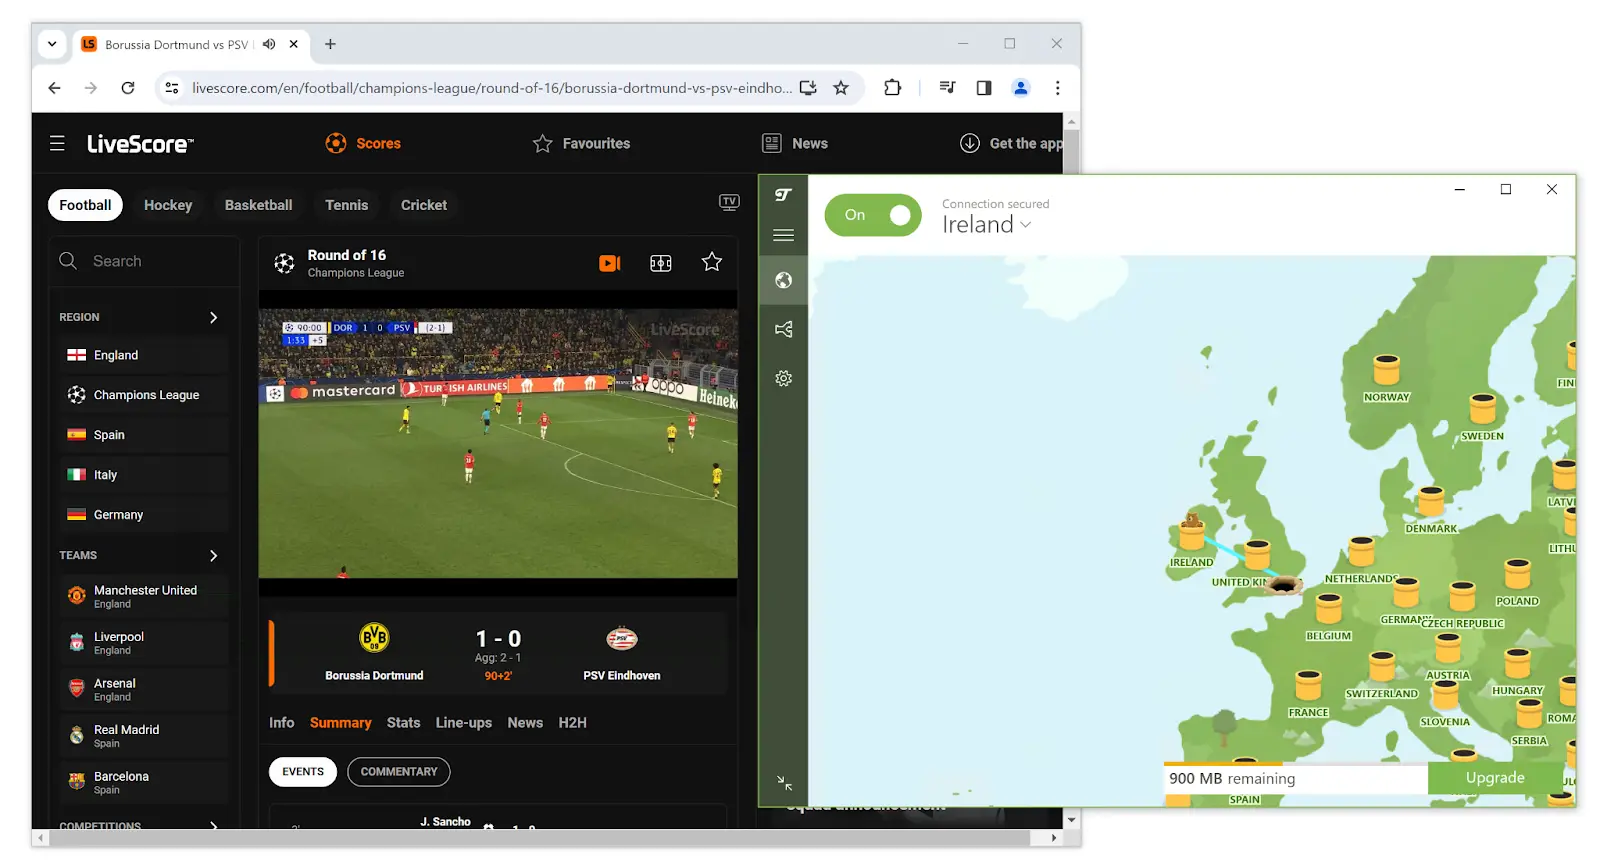Choose Champions League in region list

[144, 395]
